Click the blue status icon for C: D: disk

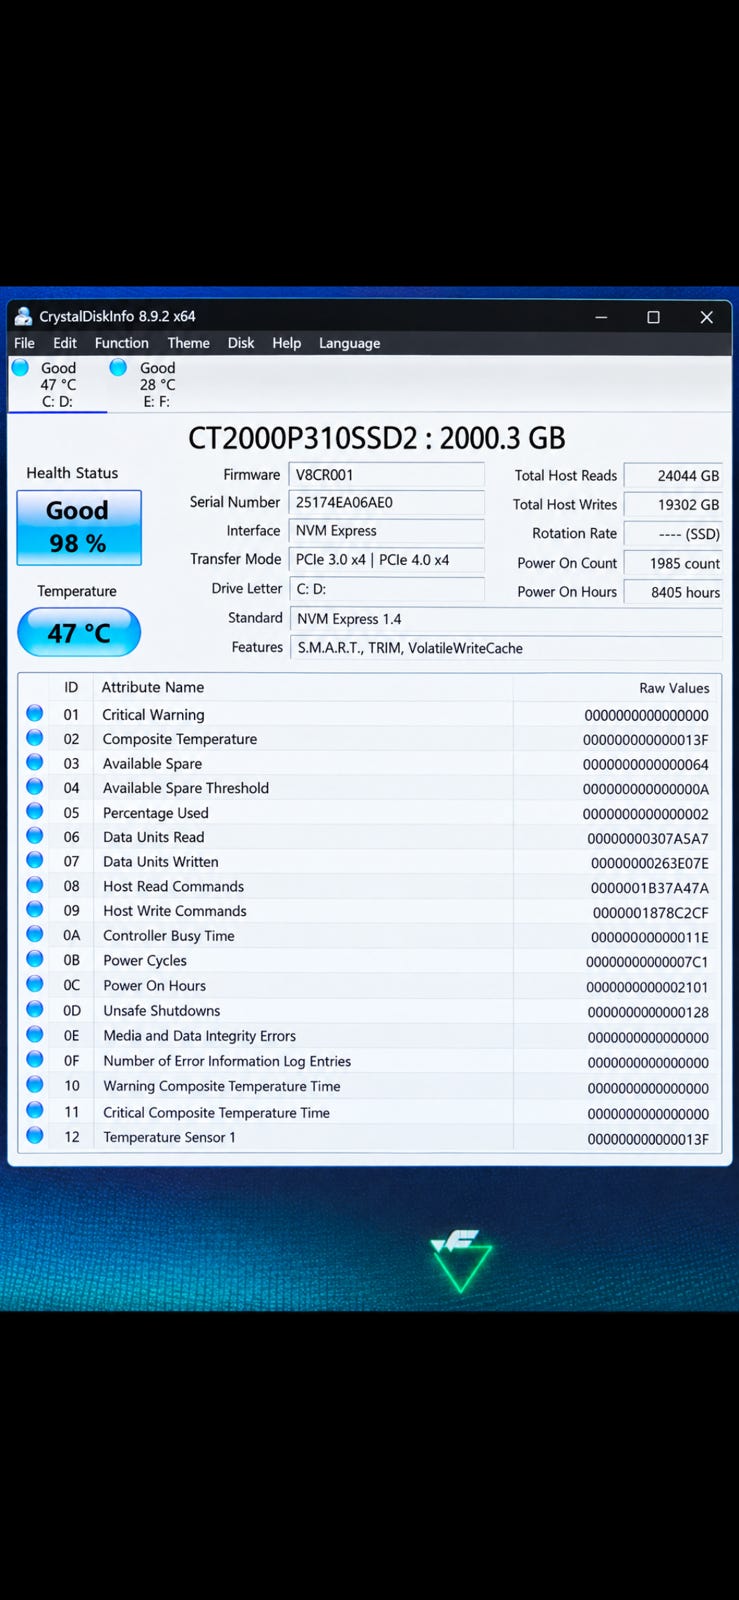[x=20, y=367]
